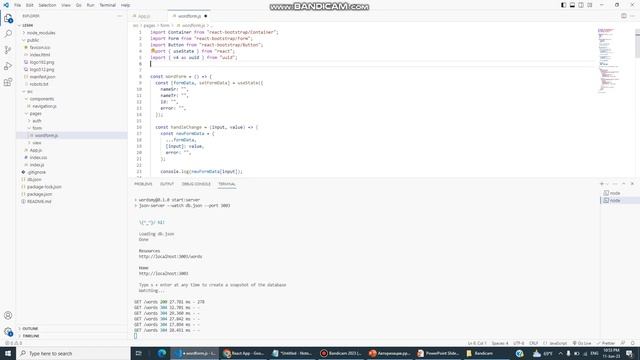Screen dimensions: 640x360
Task: Open the File menu
Action: (18, 5)
